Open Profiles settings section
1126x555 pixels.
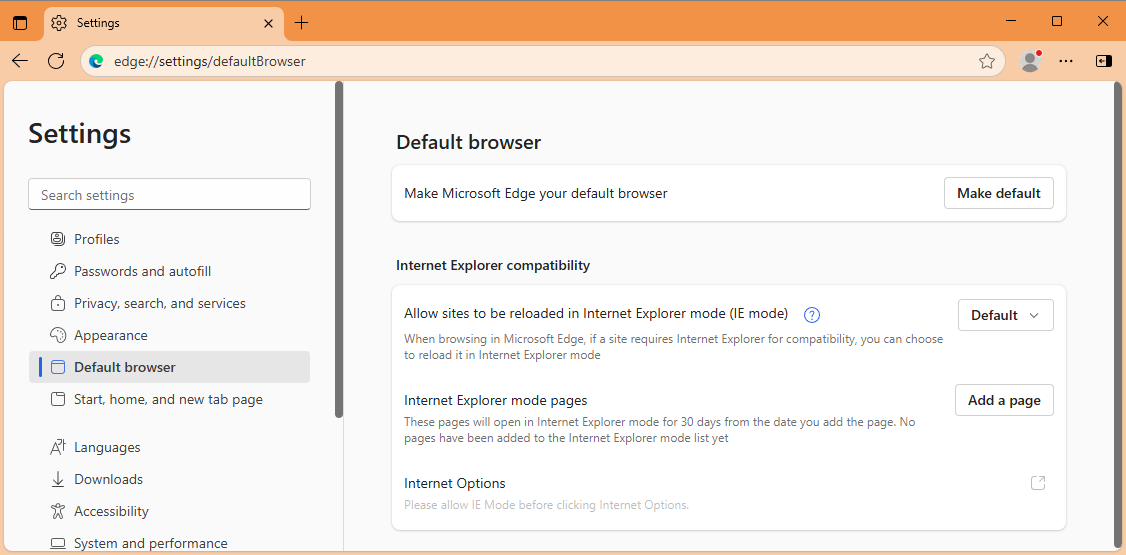click(96, 239)
